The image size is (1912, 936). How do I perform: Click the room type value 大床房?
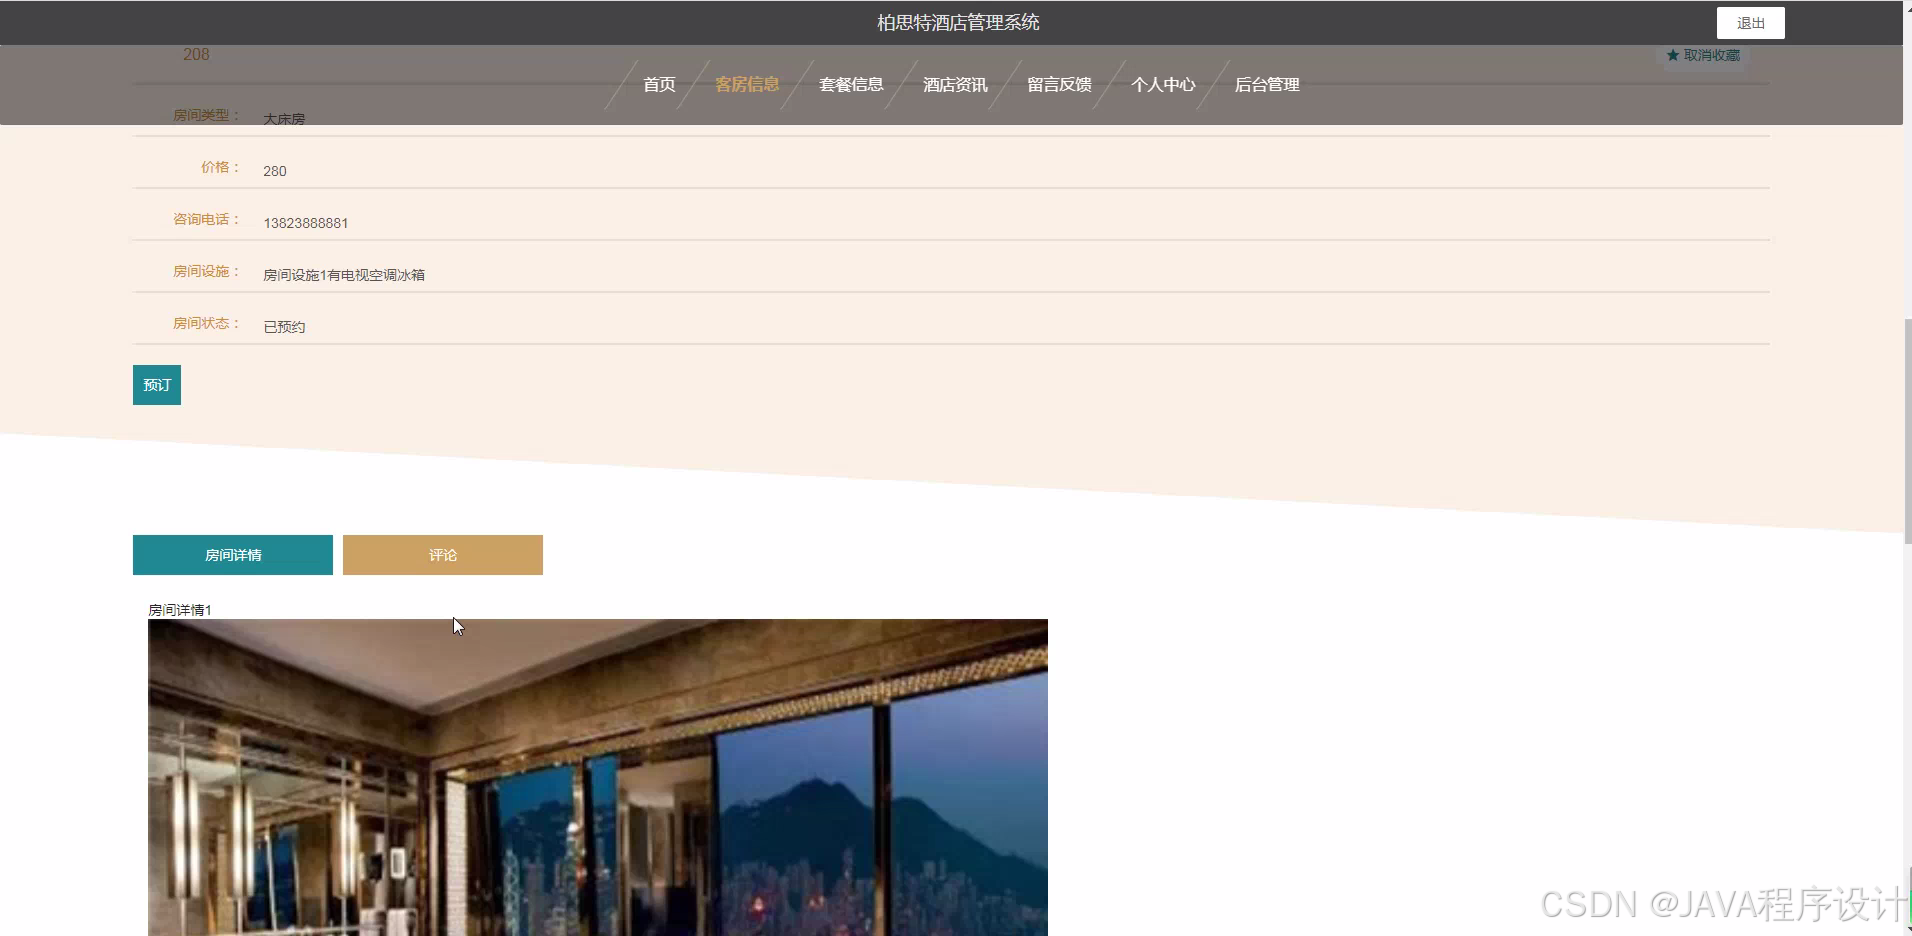coord(284,119)
